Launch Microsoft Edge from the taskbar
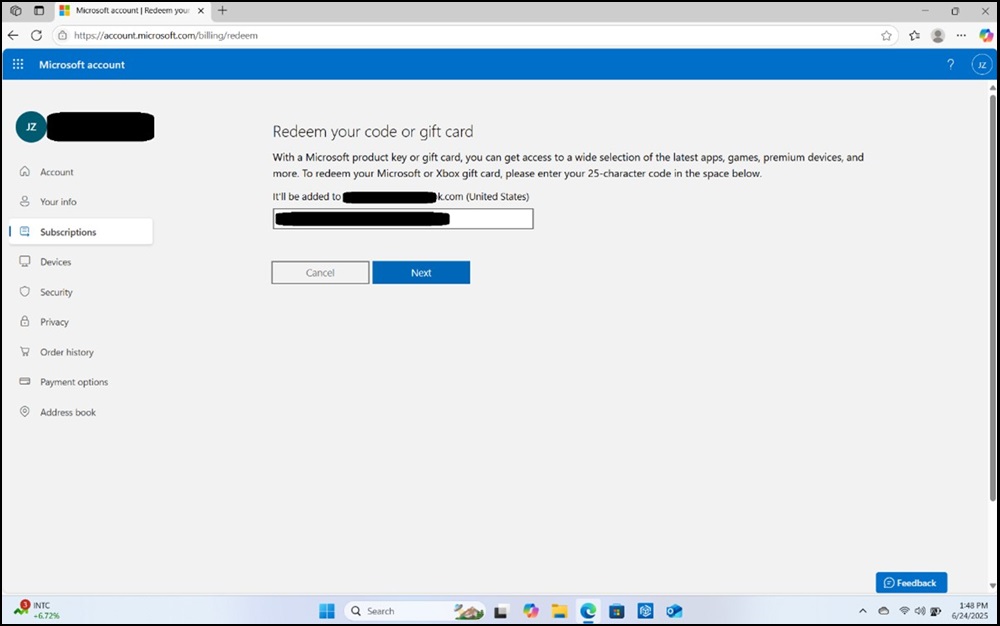Screen dimensions: 1000x626 (587, 610)
